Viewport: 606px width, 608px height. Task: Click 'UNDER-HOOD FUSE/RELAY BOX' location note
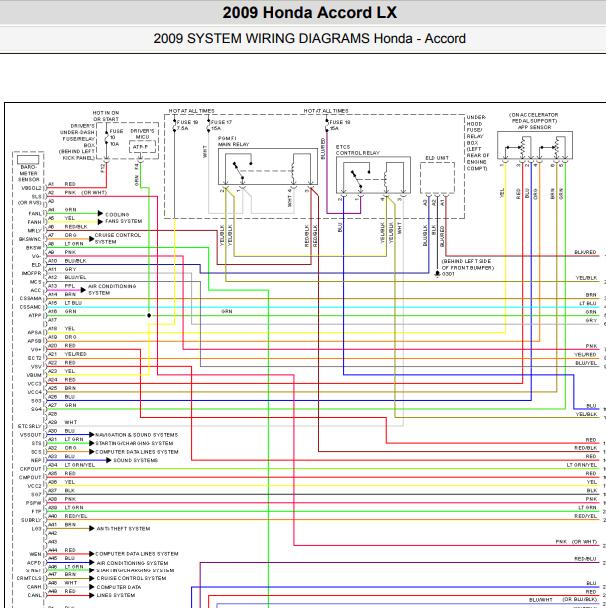478,143
